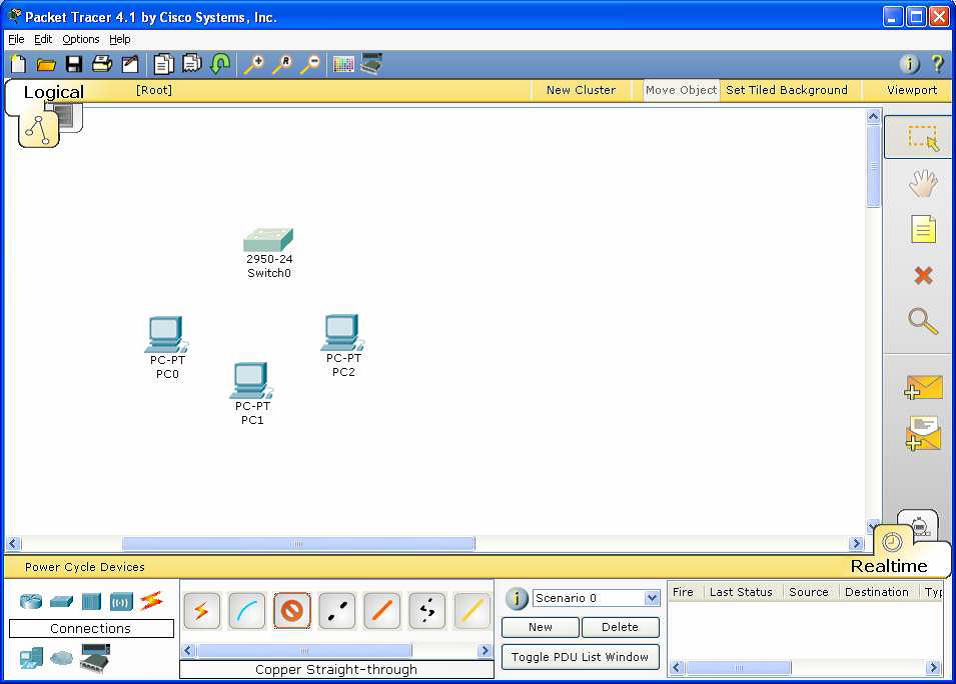
Task: Select the Switch0 2950-24 device
Action: point(268,240)
